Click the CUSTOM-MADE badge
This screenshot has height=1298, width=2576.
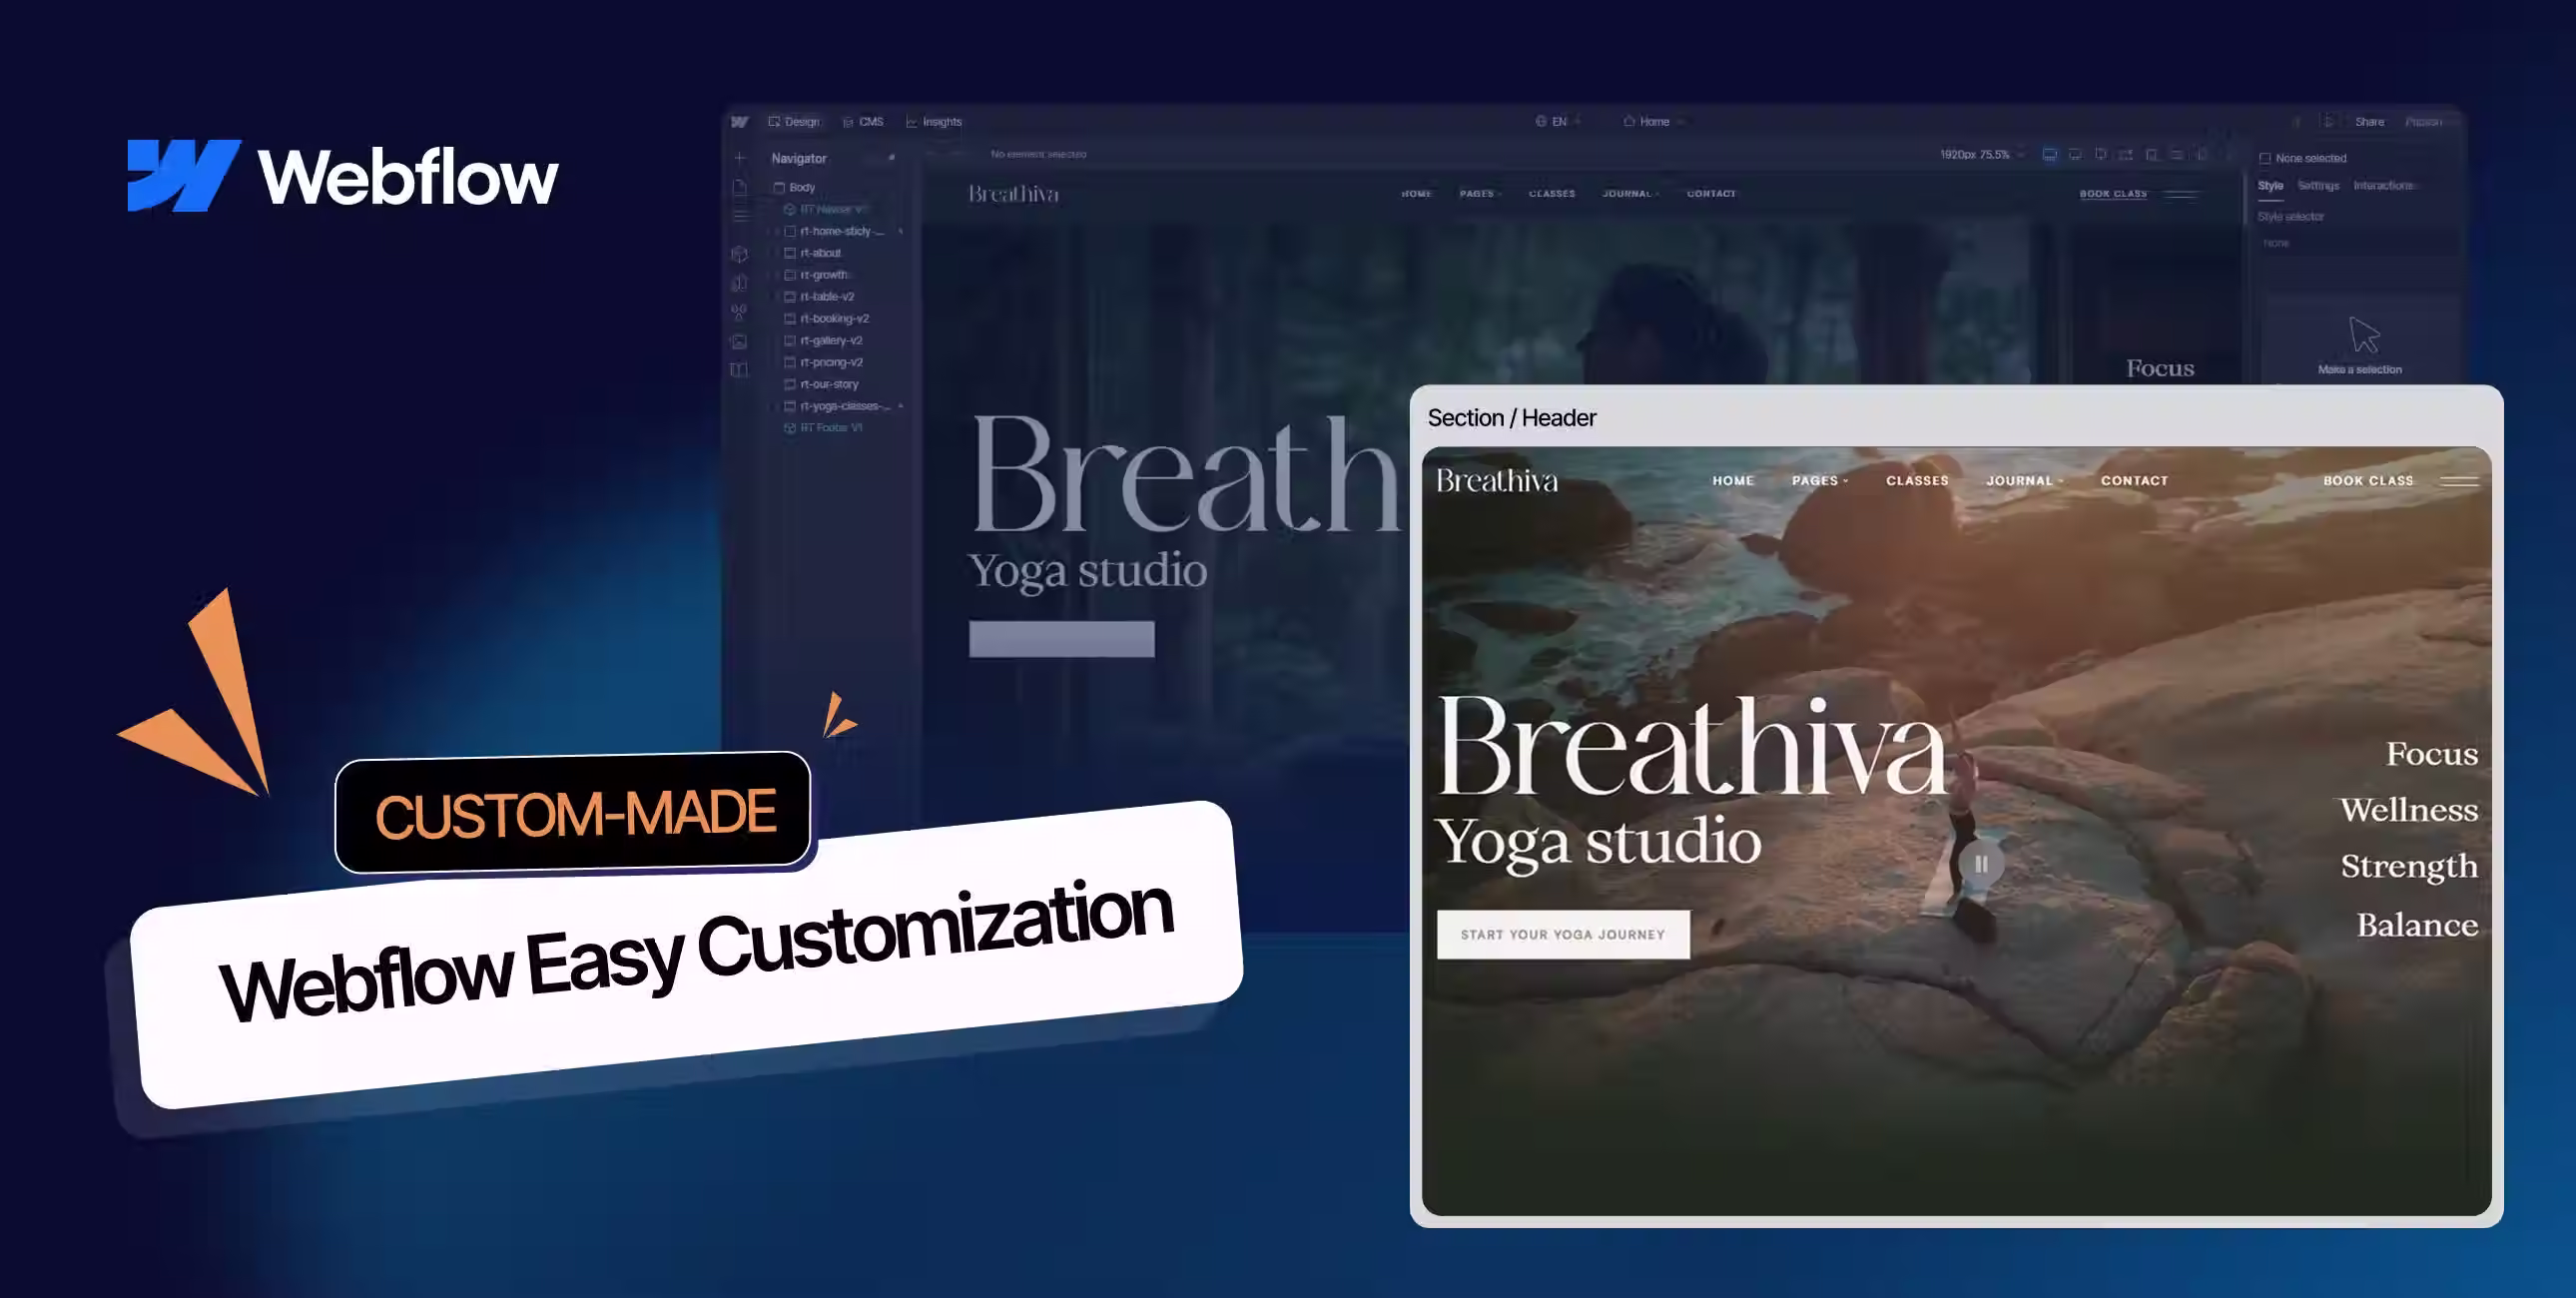coord(573,812)
